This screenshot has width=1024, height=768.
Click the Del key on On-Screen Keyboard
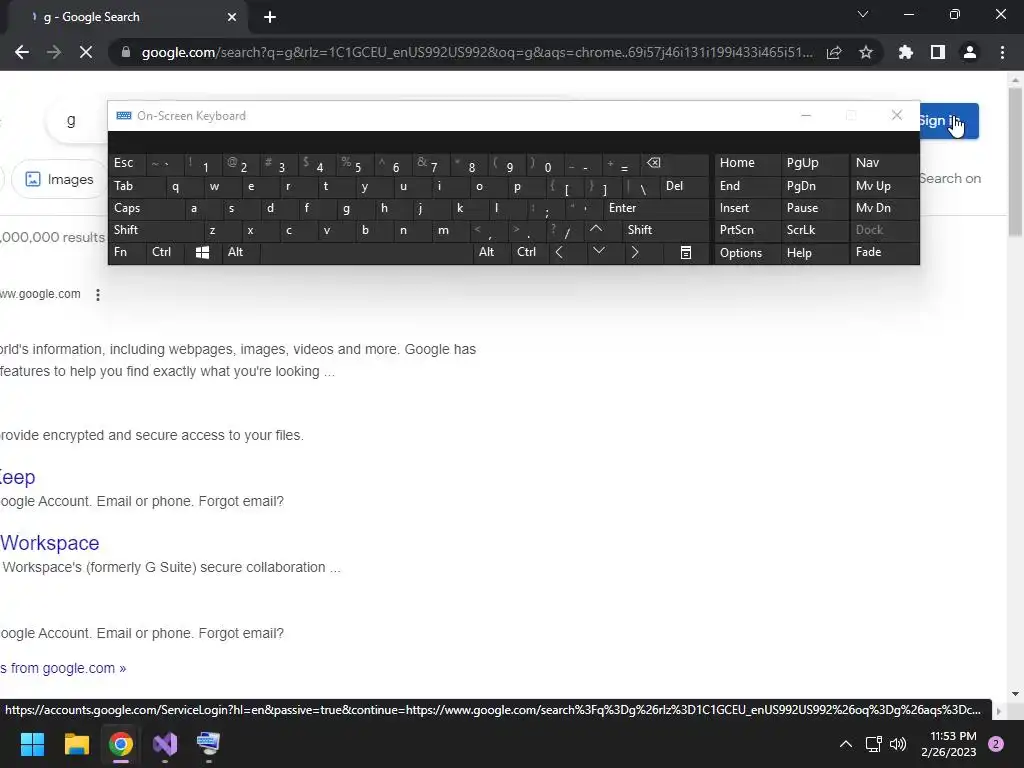[684, 186]
